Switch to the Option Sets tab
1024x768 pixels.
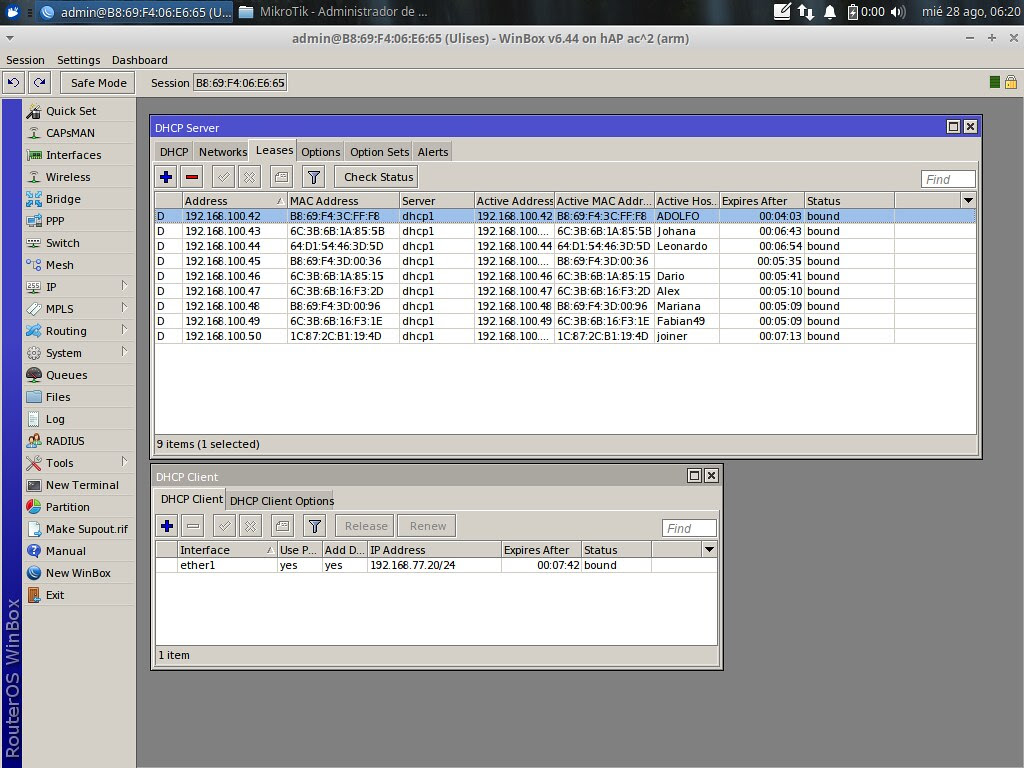(x=379, y=152)
